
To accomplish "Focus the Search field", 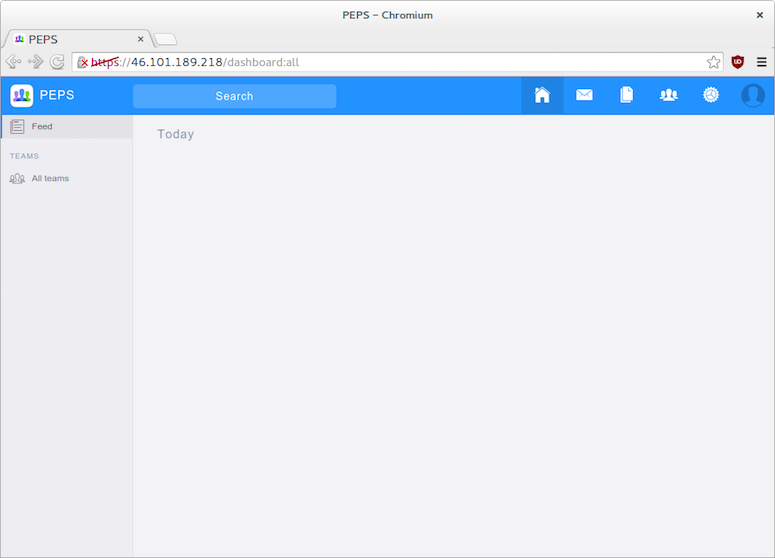I will [x=234, y=96].
